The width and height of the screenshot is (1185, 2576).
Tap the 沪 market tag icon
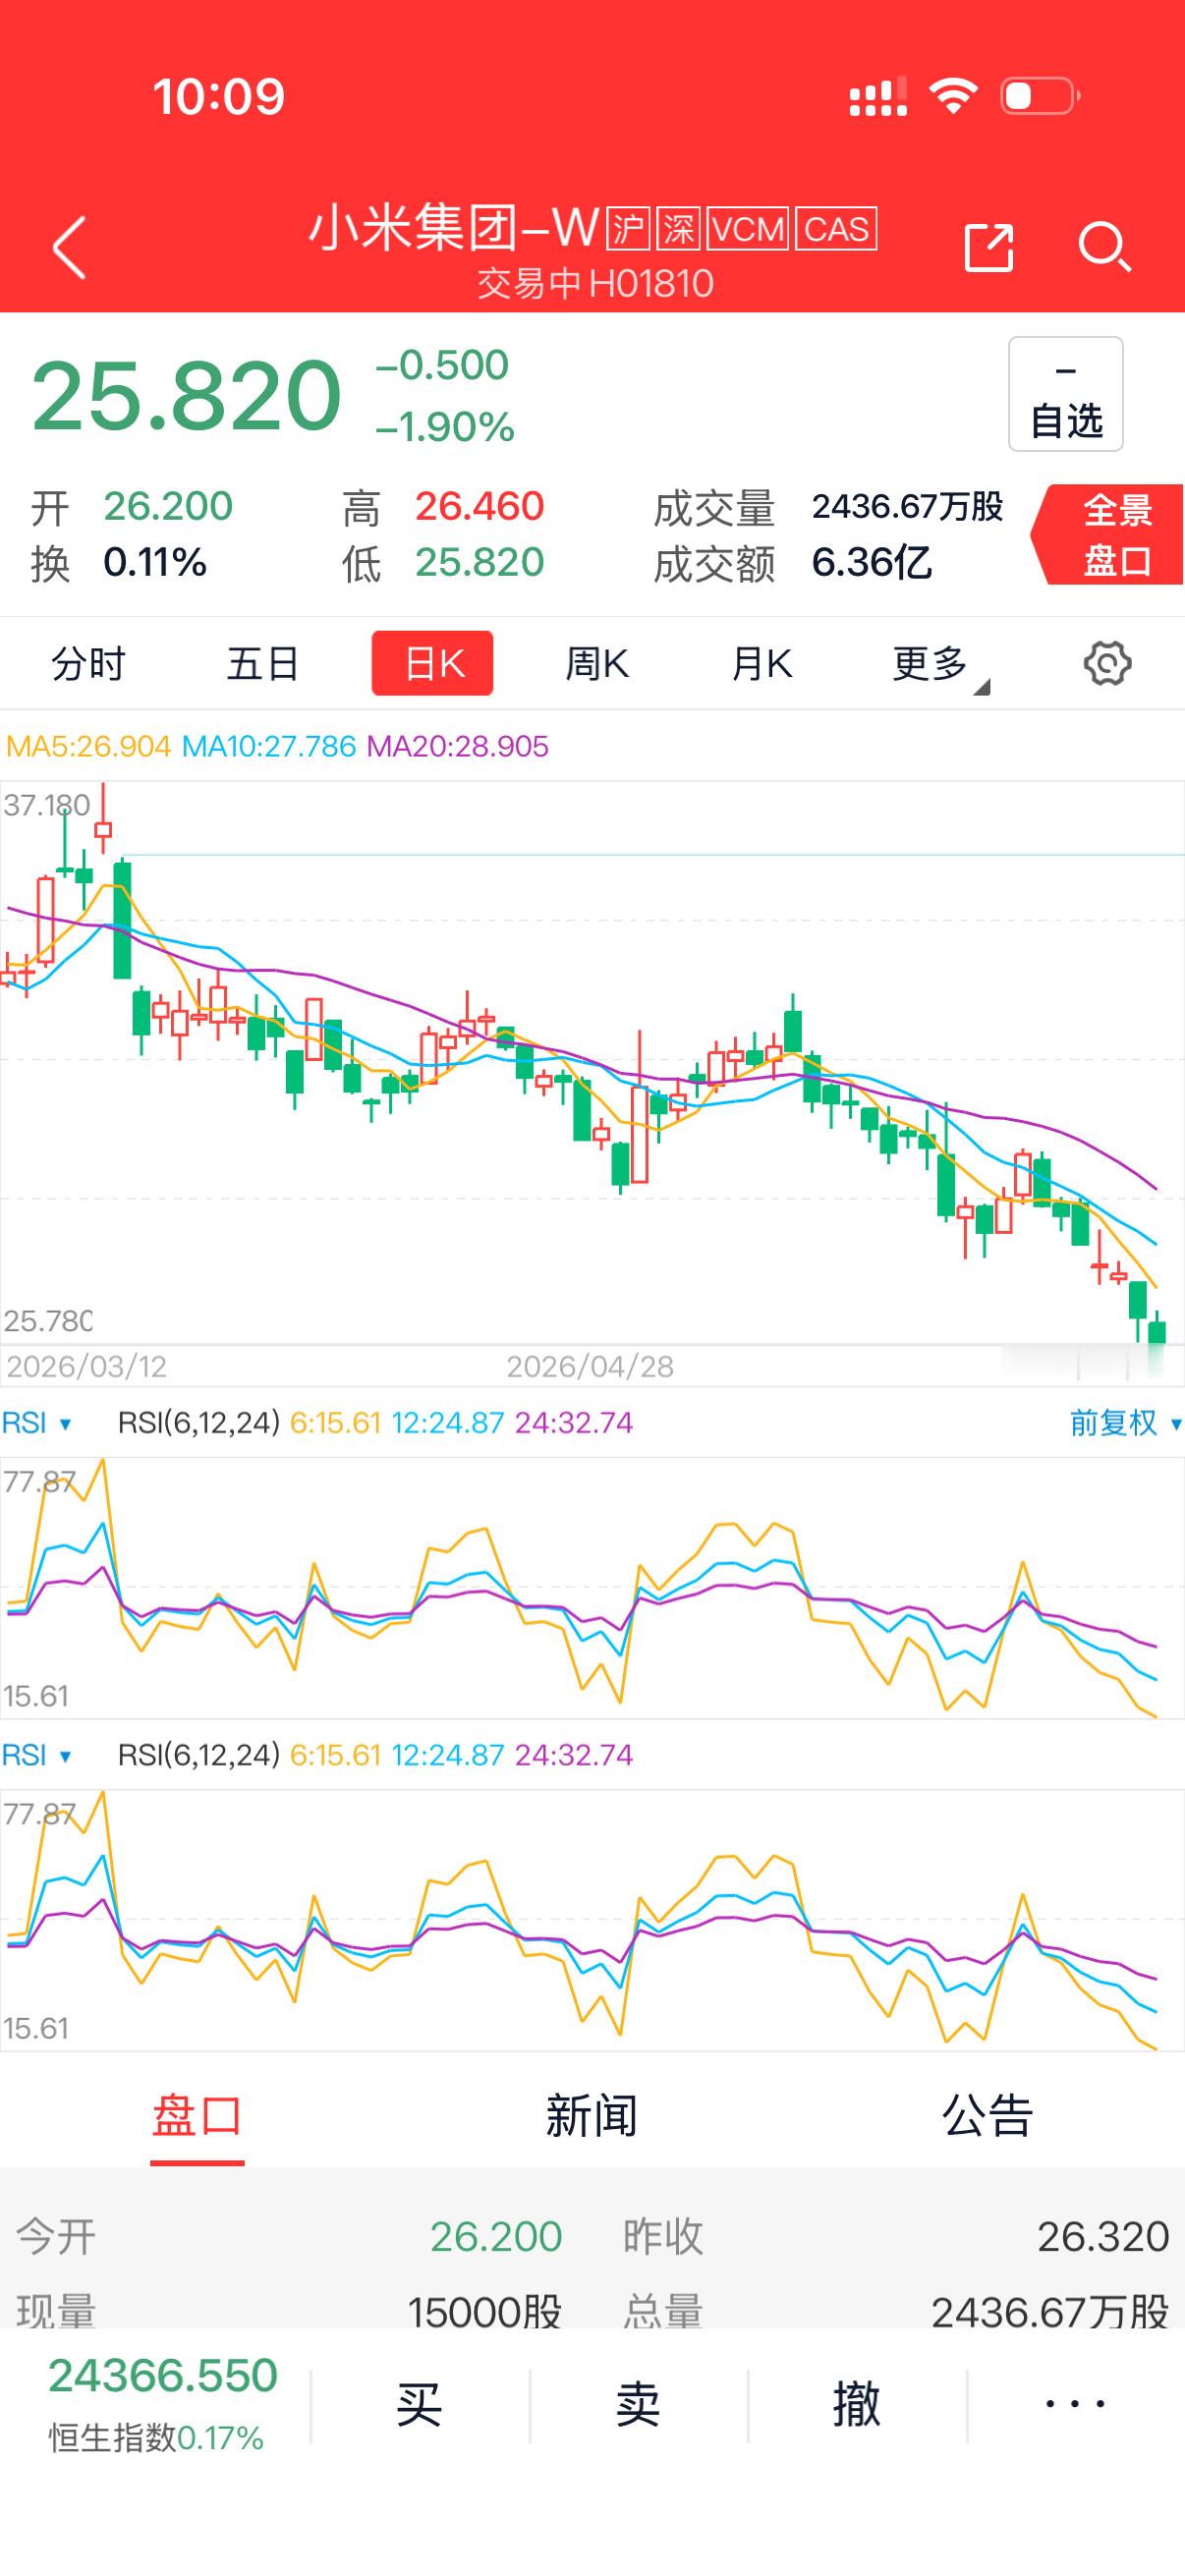[628, 229]
